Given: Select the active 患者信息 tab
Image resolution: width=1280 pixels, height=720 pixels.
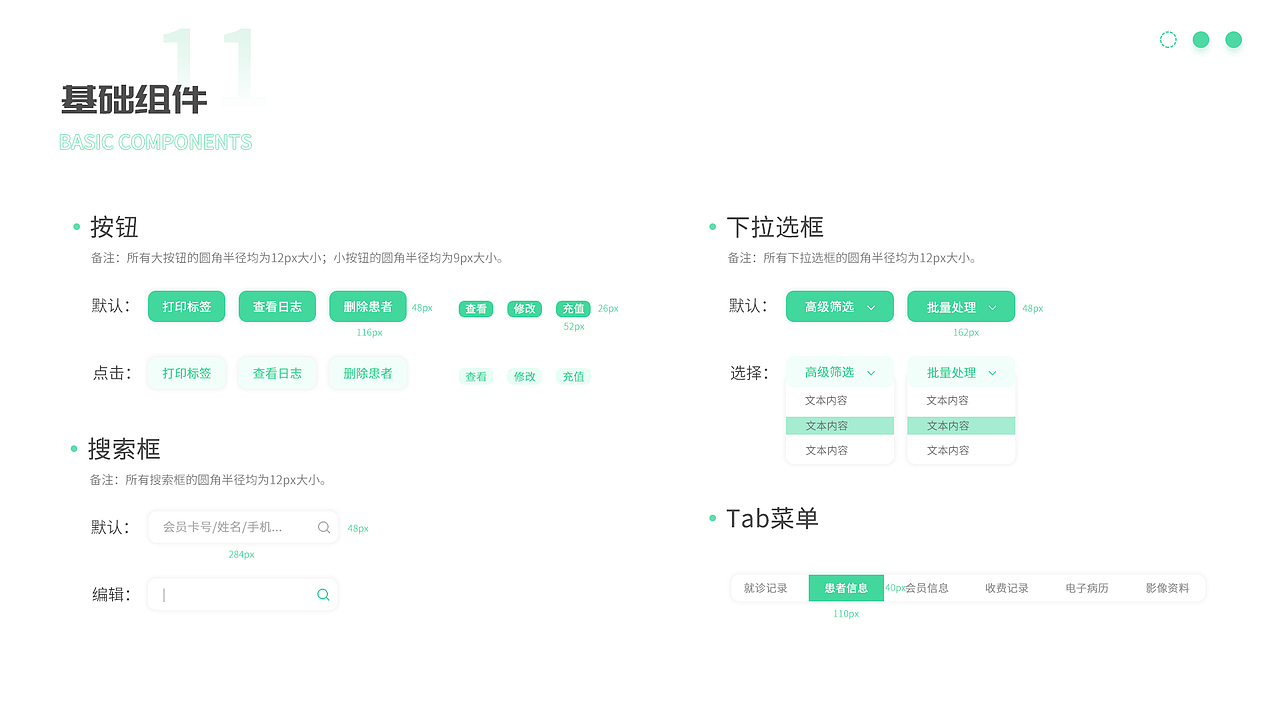Looking at the screenshot, I should [x=846, y=588].
